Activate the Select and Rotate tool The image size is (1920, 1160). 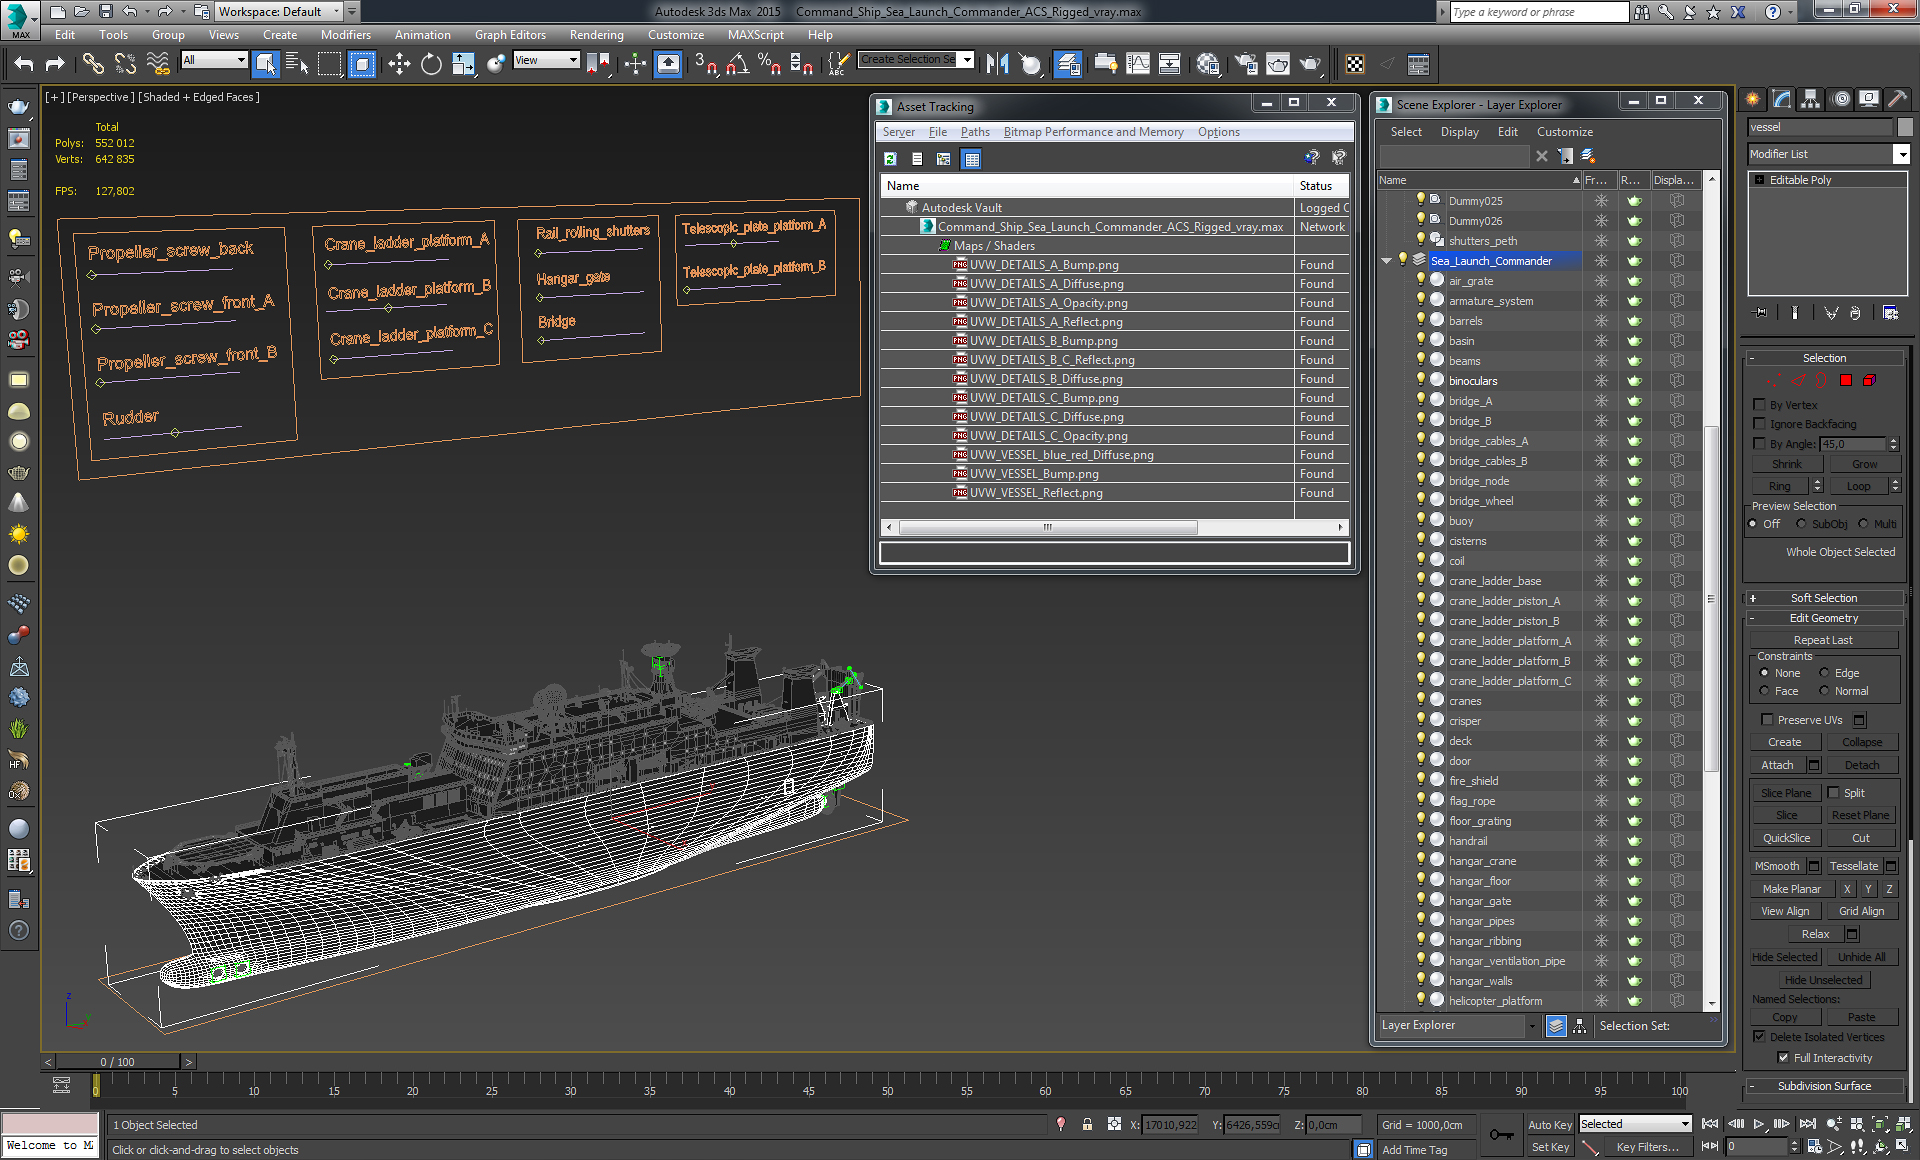[x=431, y=64]
